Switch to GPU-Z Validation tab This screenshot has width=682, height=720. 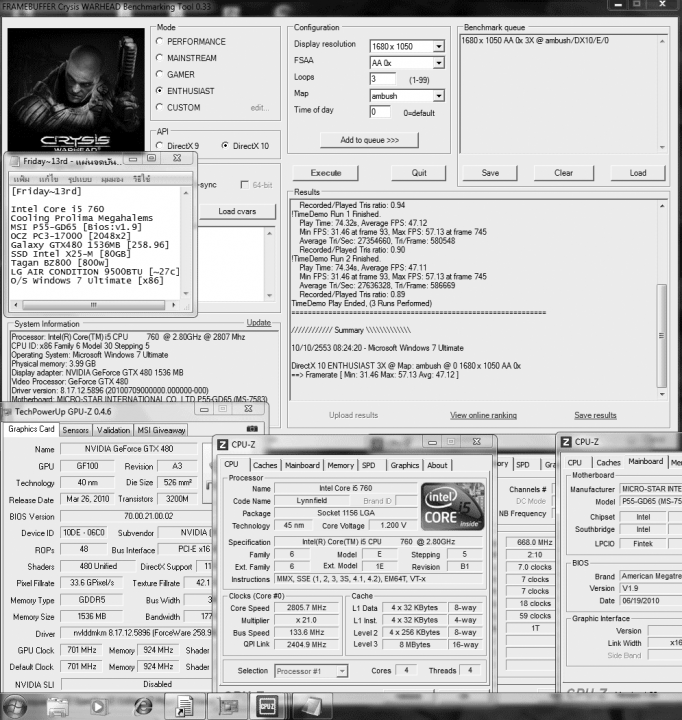tap(113, 430)
